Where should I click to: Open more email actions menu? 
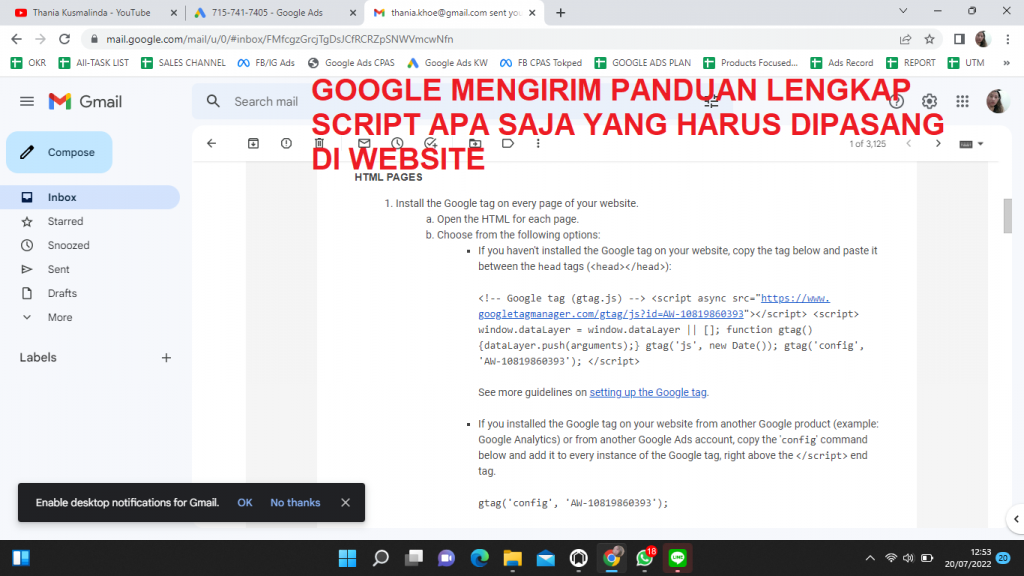point(538,143)
